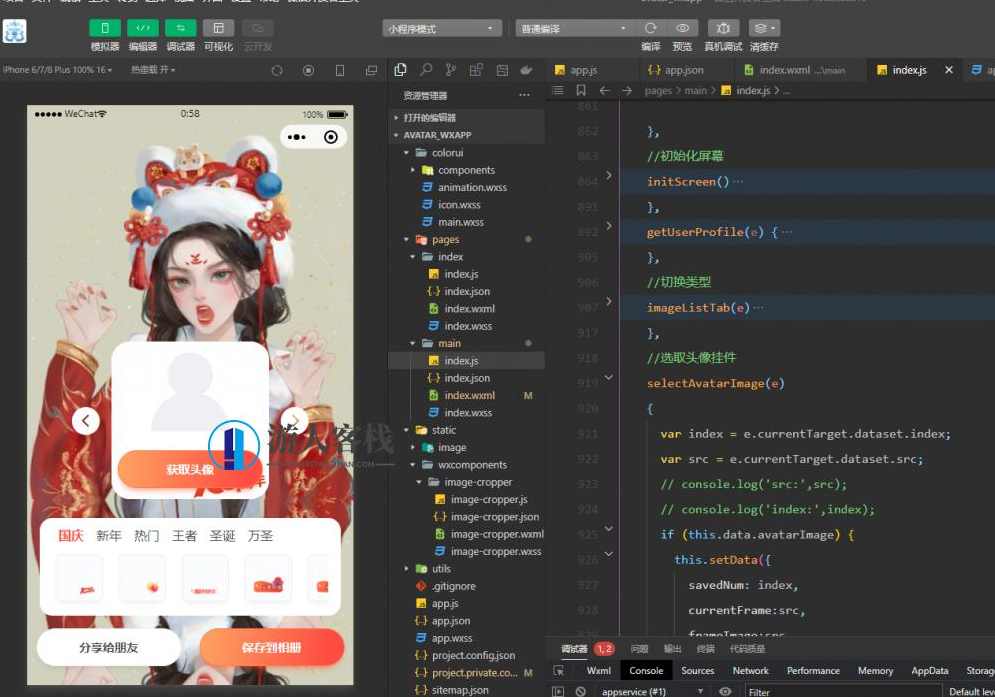Click the clear console icon

[x=580, y=691]
